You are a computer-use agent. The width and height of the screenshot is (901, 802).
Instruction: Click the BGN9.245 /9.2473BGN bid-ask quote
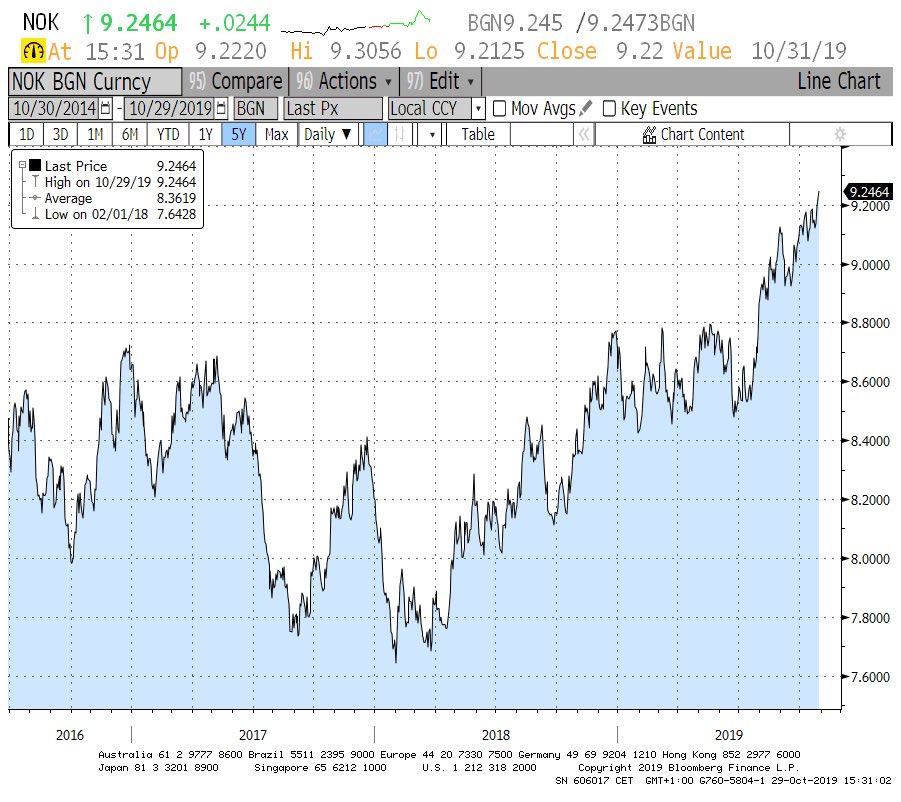tap(581, 24)
